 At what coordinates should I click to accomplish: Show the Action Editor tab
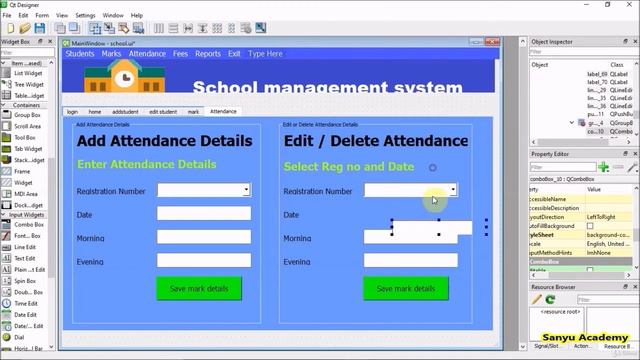click(x=581, y=346)
